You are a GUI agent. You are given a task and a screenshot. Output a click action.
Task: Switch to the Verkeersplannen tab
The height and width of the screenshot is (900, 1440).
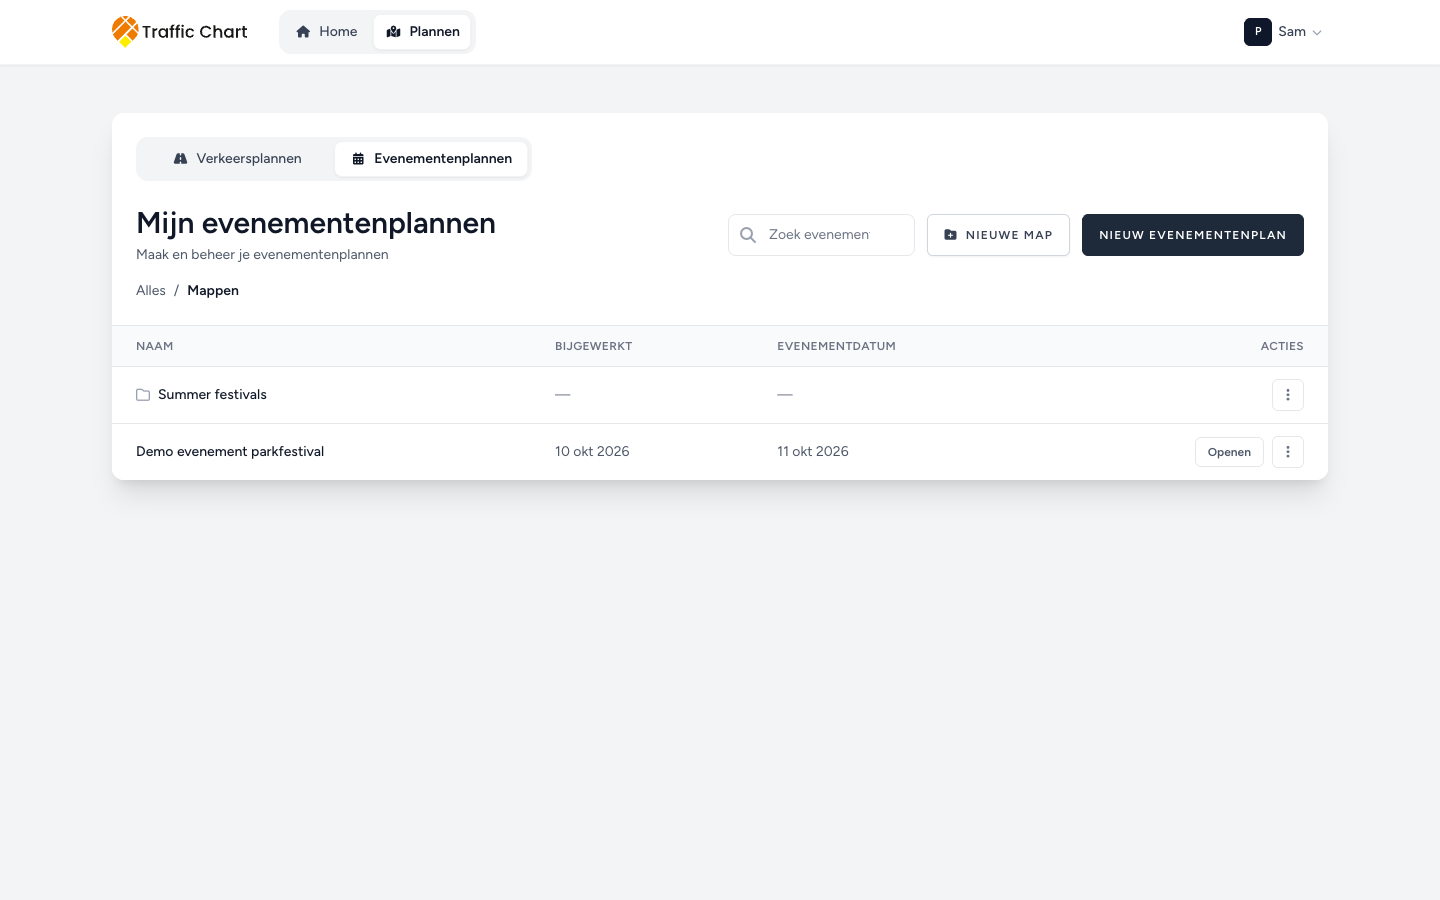(x=237, y=159)
